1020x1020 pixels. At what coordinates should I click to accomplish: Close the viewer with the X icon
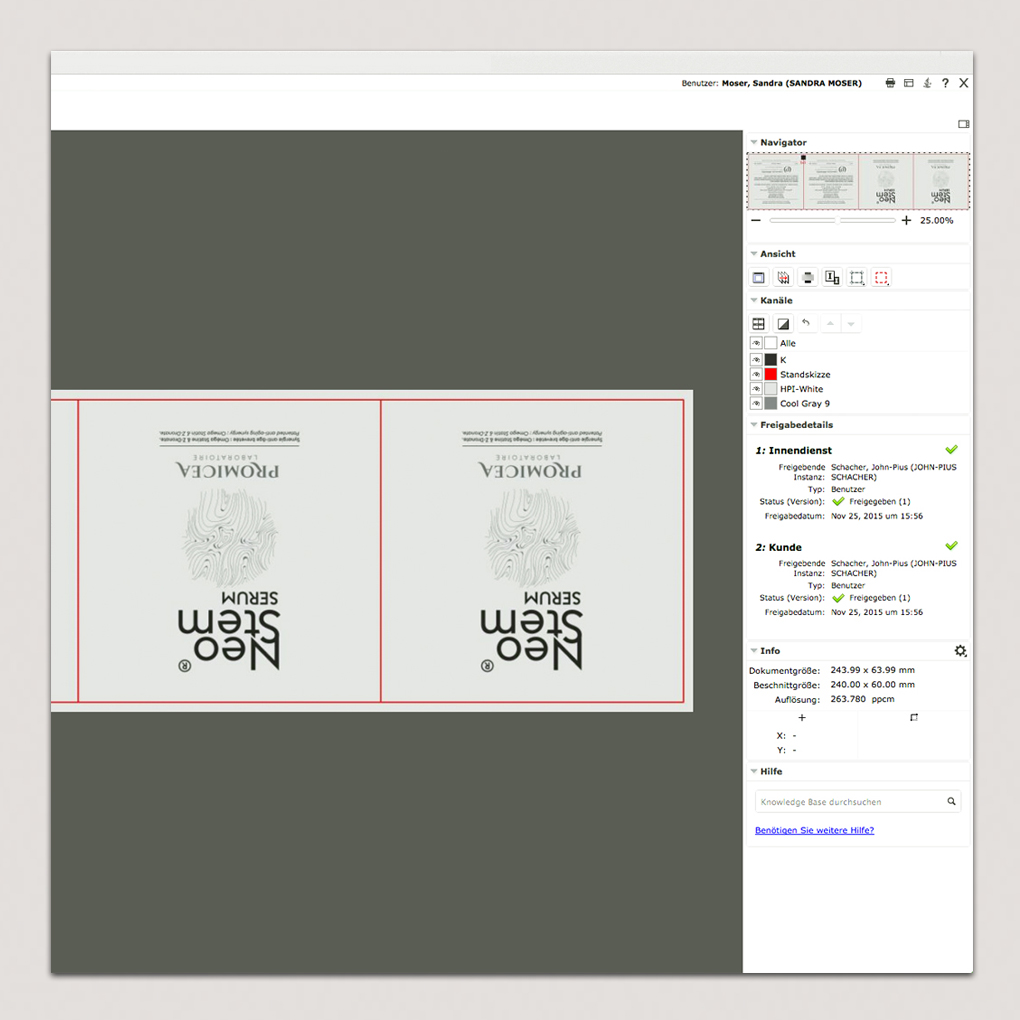click(963, 83)
